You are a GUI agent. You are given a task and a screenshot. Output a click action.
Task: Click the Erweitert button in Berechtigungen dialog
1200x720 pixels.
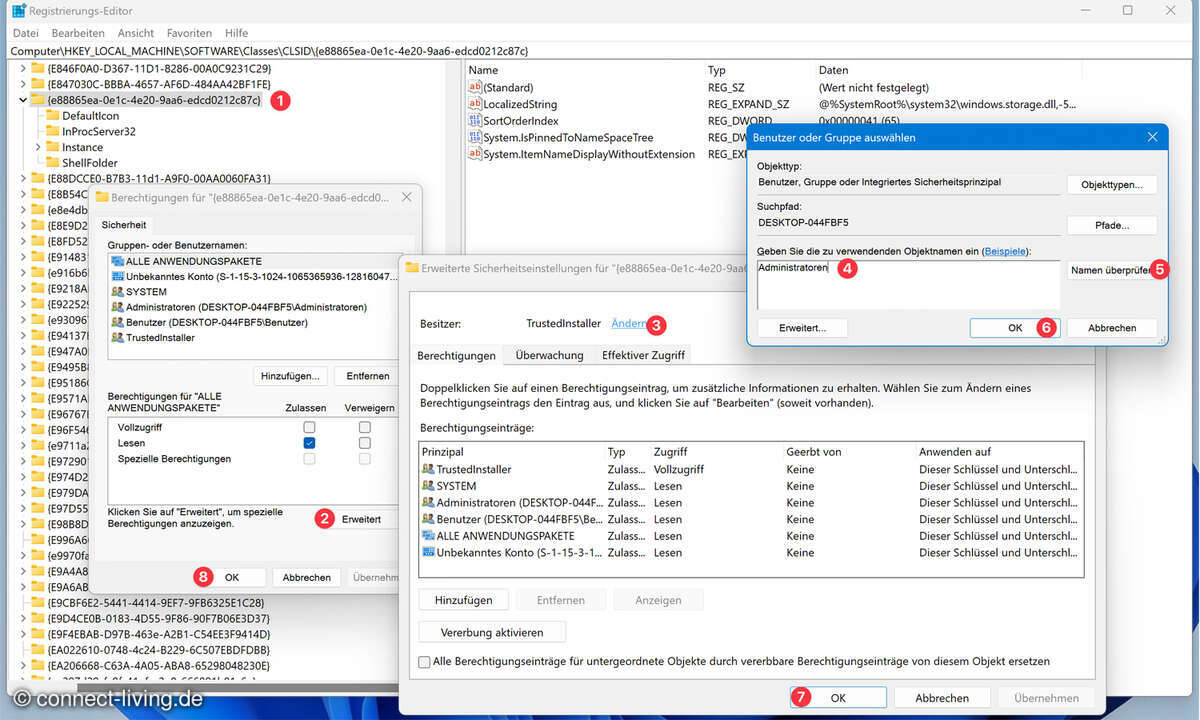pyautogui.click(x=362, y=520)
